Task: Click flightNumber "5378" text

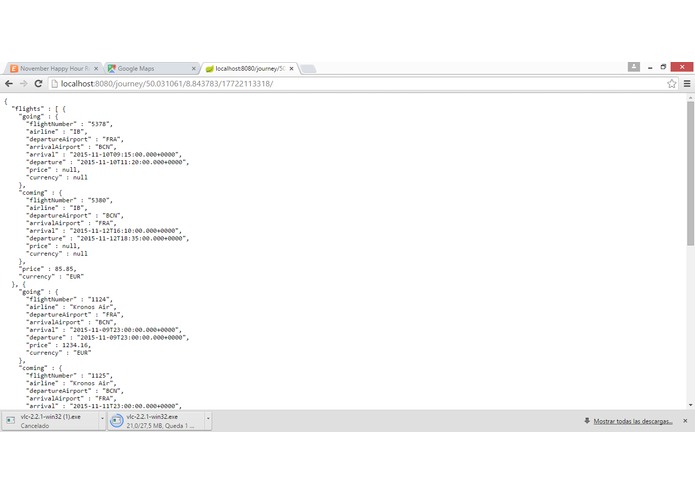Action: (x=69, y=124)
